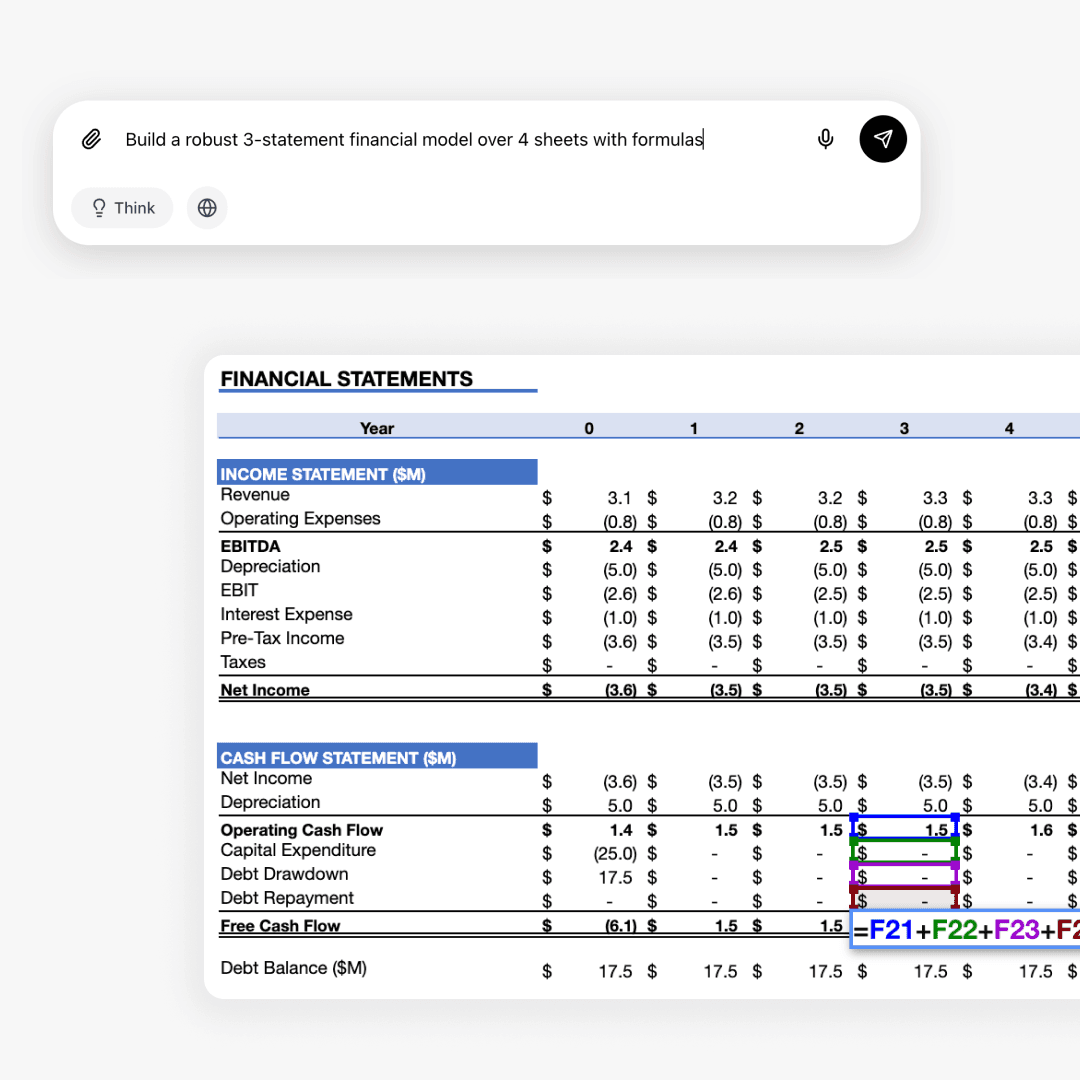Click the microphone voice input icon

point(825,139)
